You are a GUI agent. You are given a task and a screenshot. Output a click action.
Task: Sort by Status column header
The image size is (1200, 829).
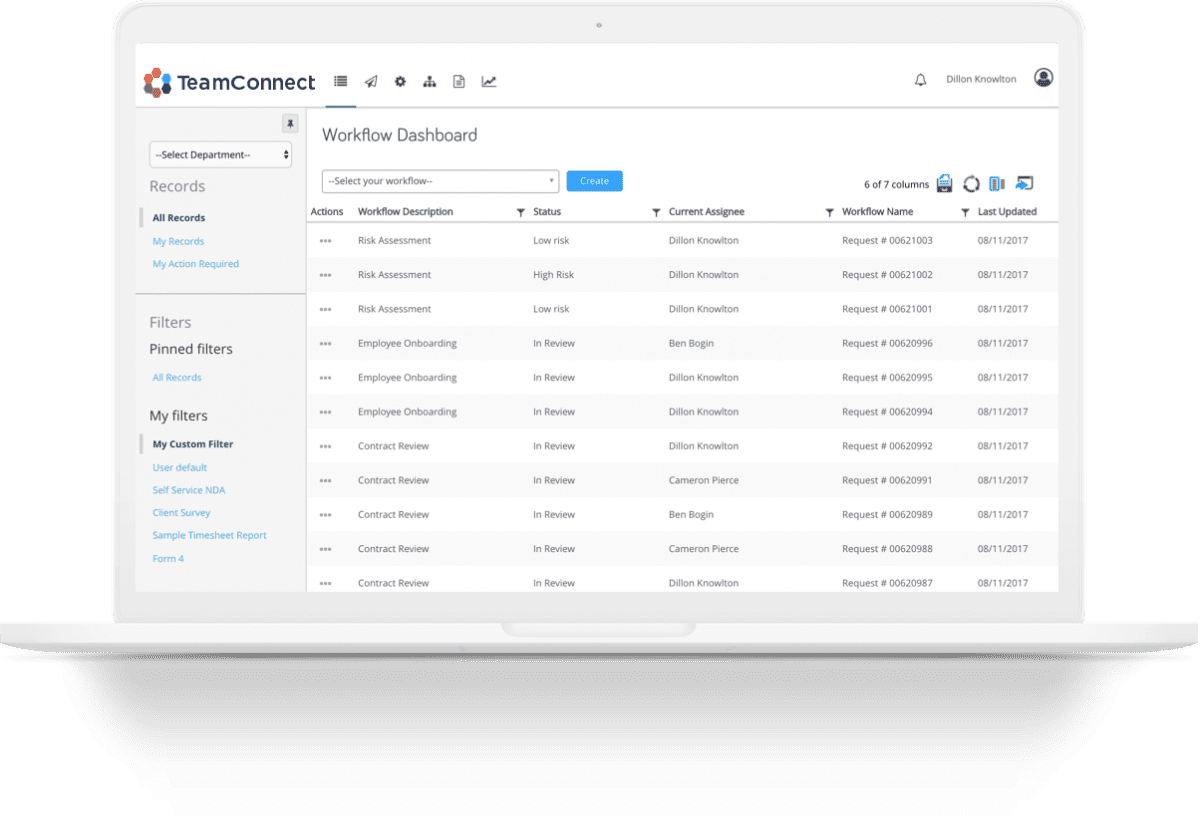[547, 212]
